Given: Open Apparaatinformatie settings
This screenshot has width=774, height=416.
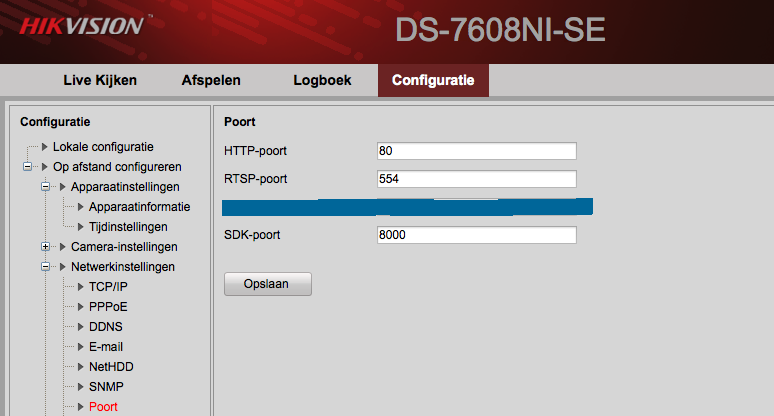Looking at the screenshot, I should click(139, 207).
